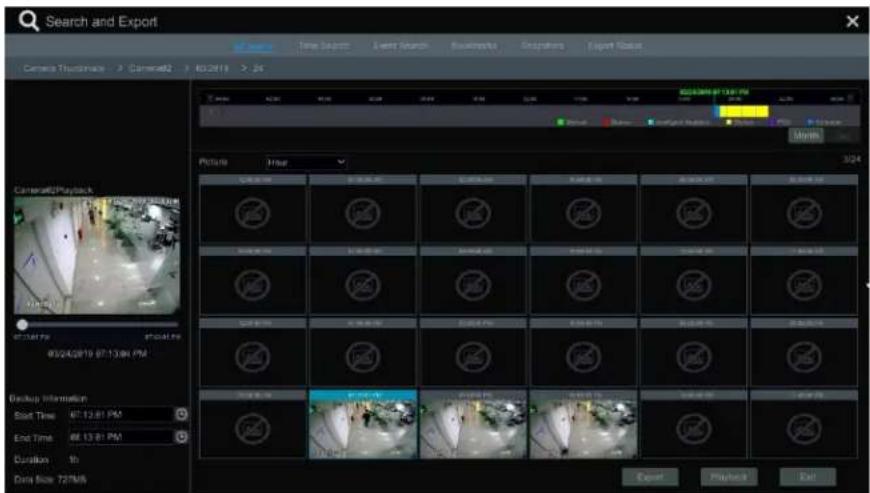Click the playback progress slider handle
Image resolution: width=870 pixels, height=493 pixels.
tap(22, 324)
